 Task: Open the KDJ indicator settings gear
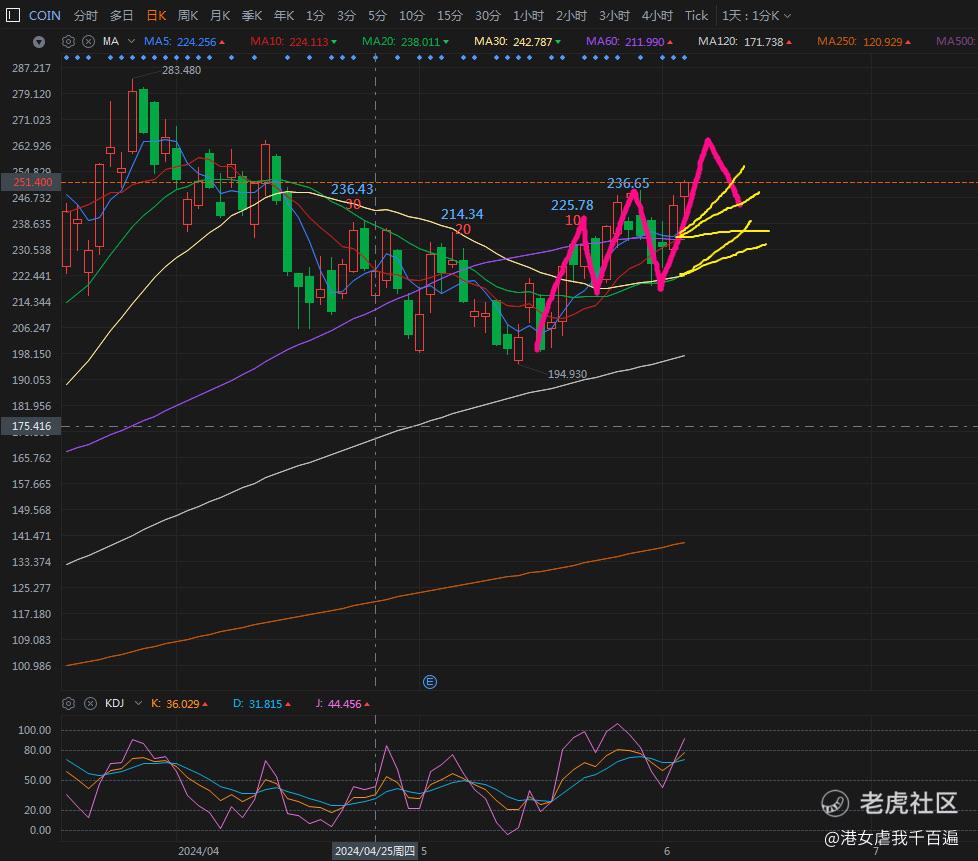point(69,704)
